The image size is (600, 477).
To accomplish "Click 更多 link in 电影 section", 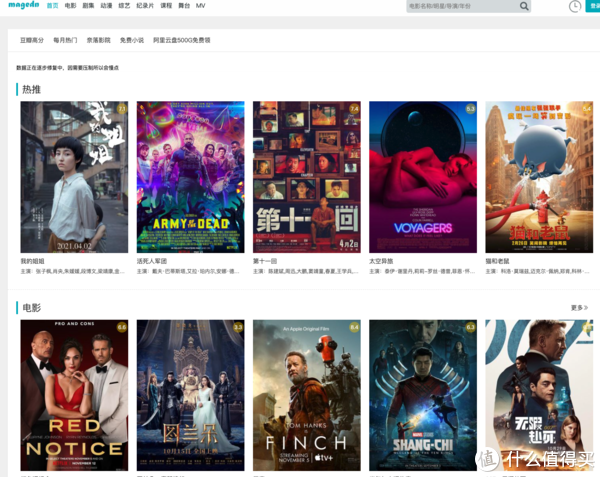I will 579,308.
